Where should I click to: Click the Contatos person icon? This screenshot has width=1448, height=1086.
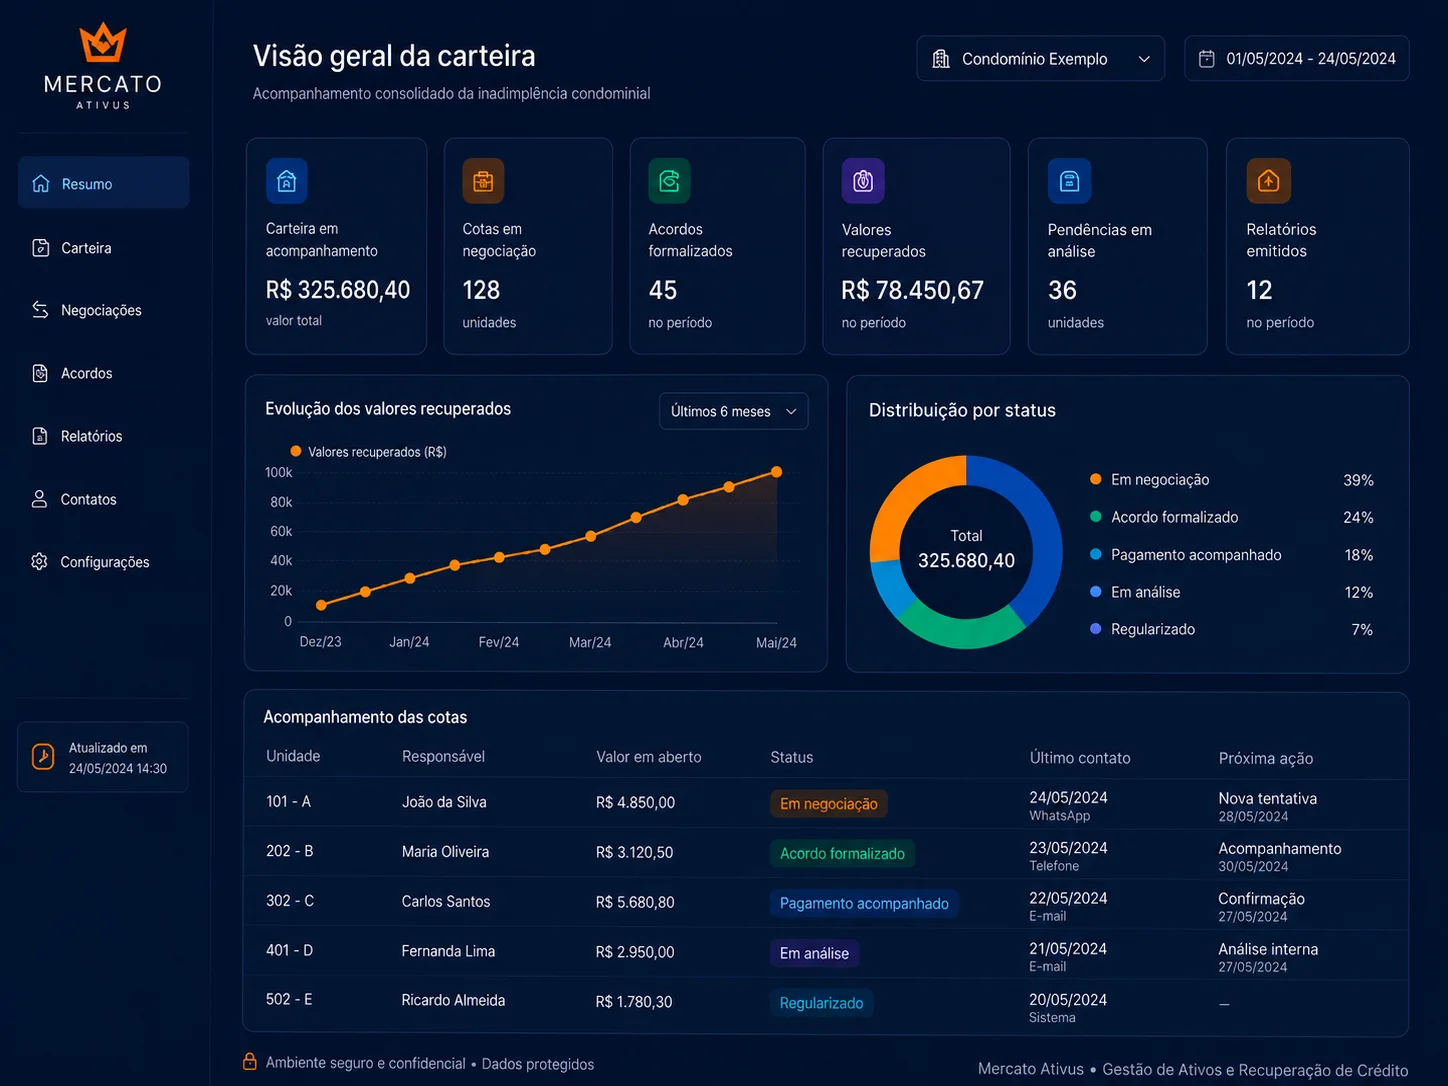click(x=39, y=499)
